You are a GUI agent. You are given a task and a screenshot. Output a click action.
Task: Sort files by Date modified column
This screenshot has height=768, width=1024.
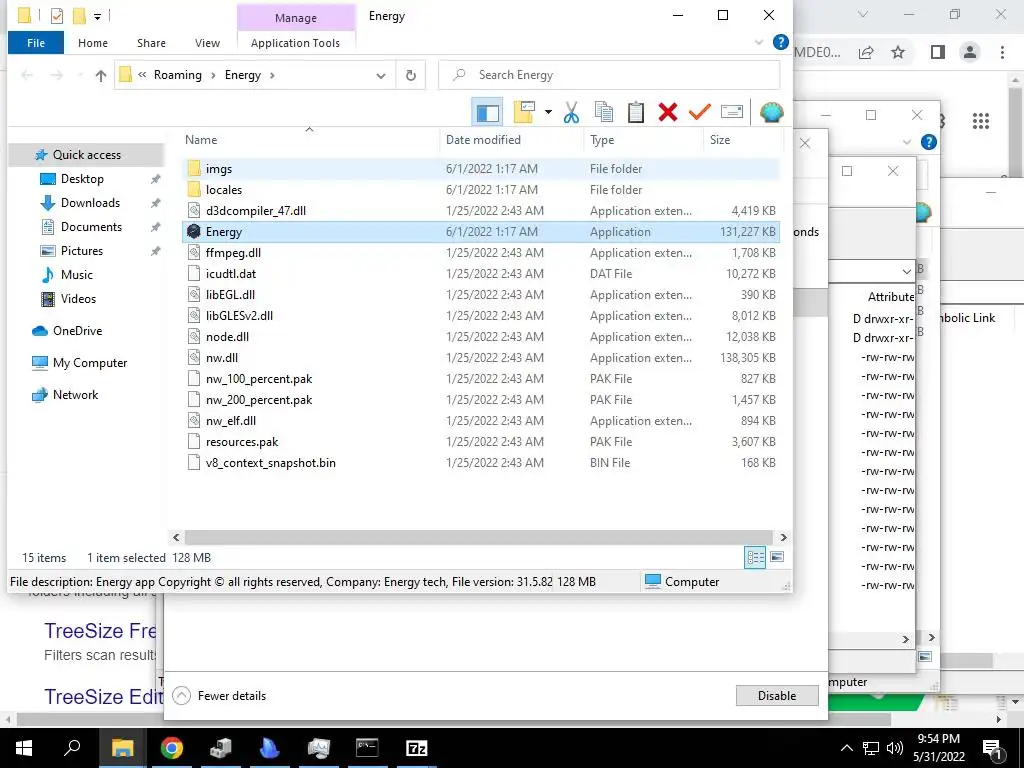coord(483,140)
